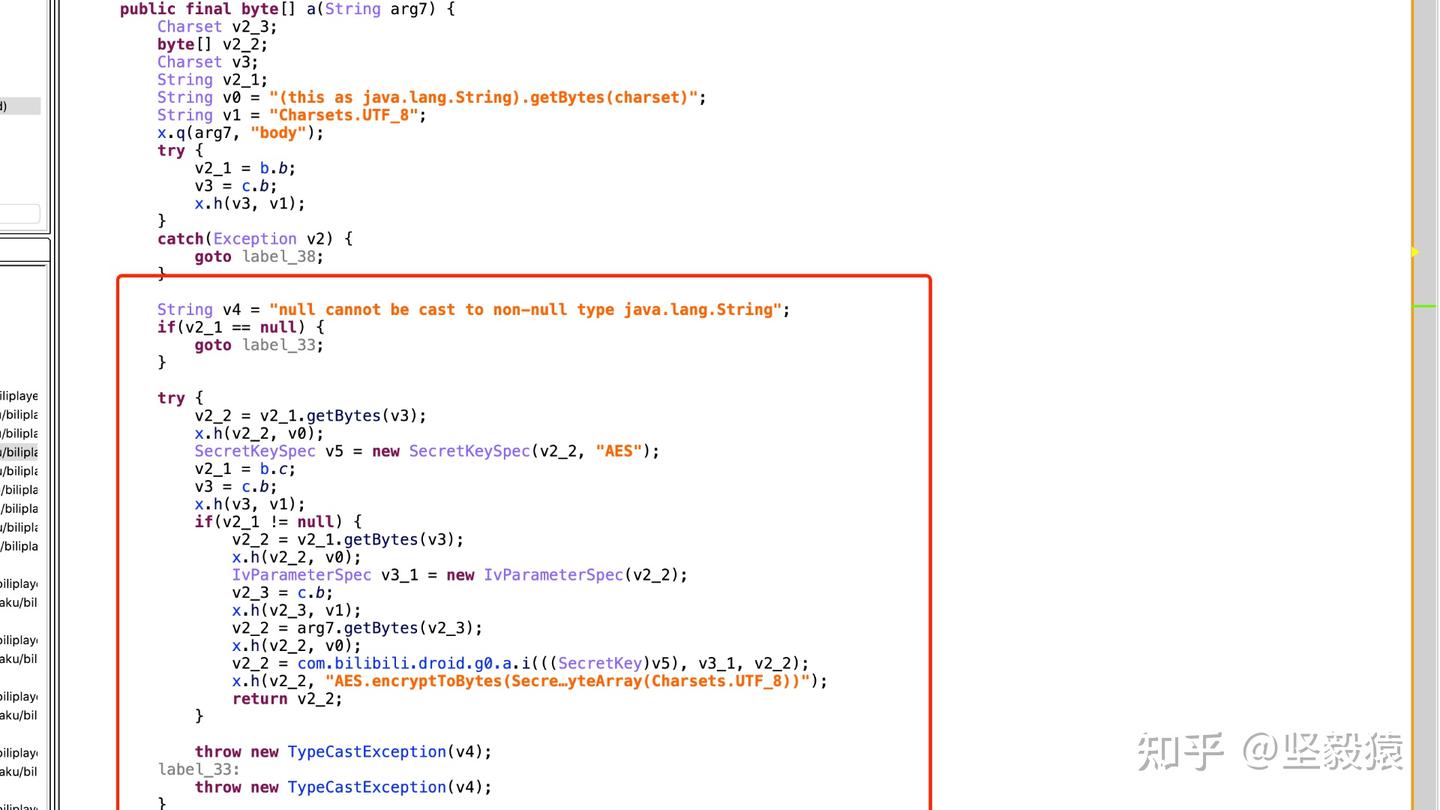
Task: Click the "v2_2 = arg7.getBytes(v2_3);" line
Action: click(x=357, y=628)
